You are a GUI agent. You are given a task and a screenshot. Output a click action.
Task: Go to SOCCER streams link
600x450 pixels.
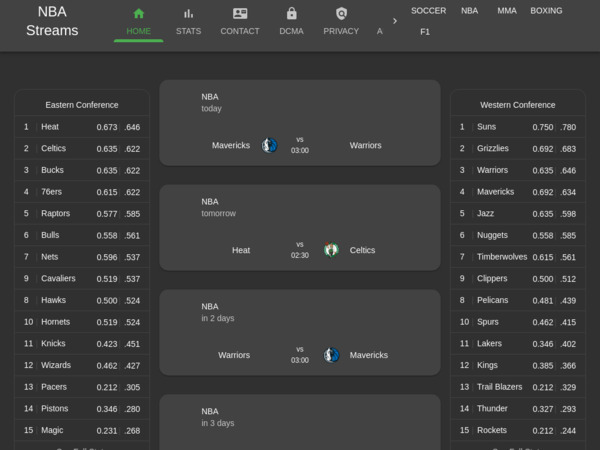[429, 11]
